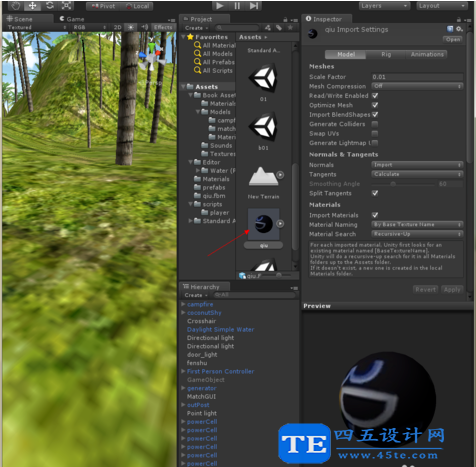Toggle Pivot handle position mode
The image size is (476, 467).
(x=102, y=6)
